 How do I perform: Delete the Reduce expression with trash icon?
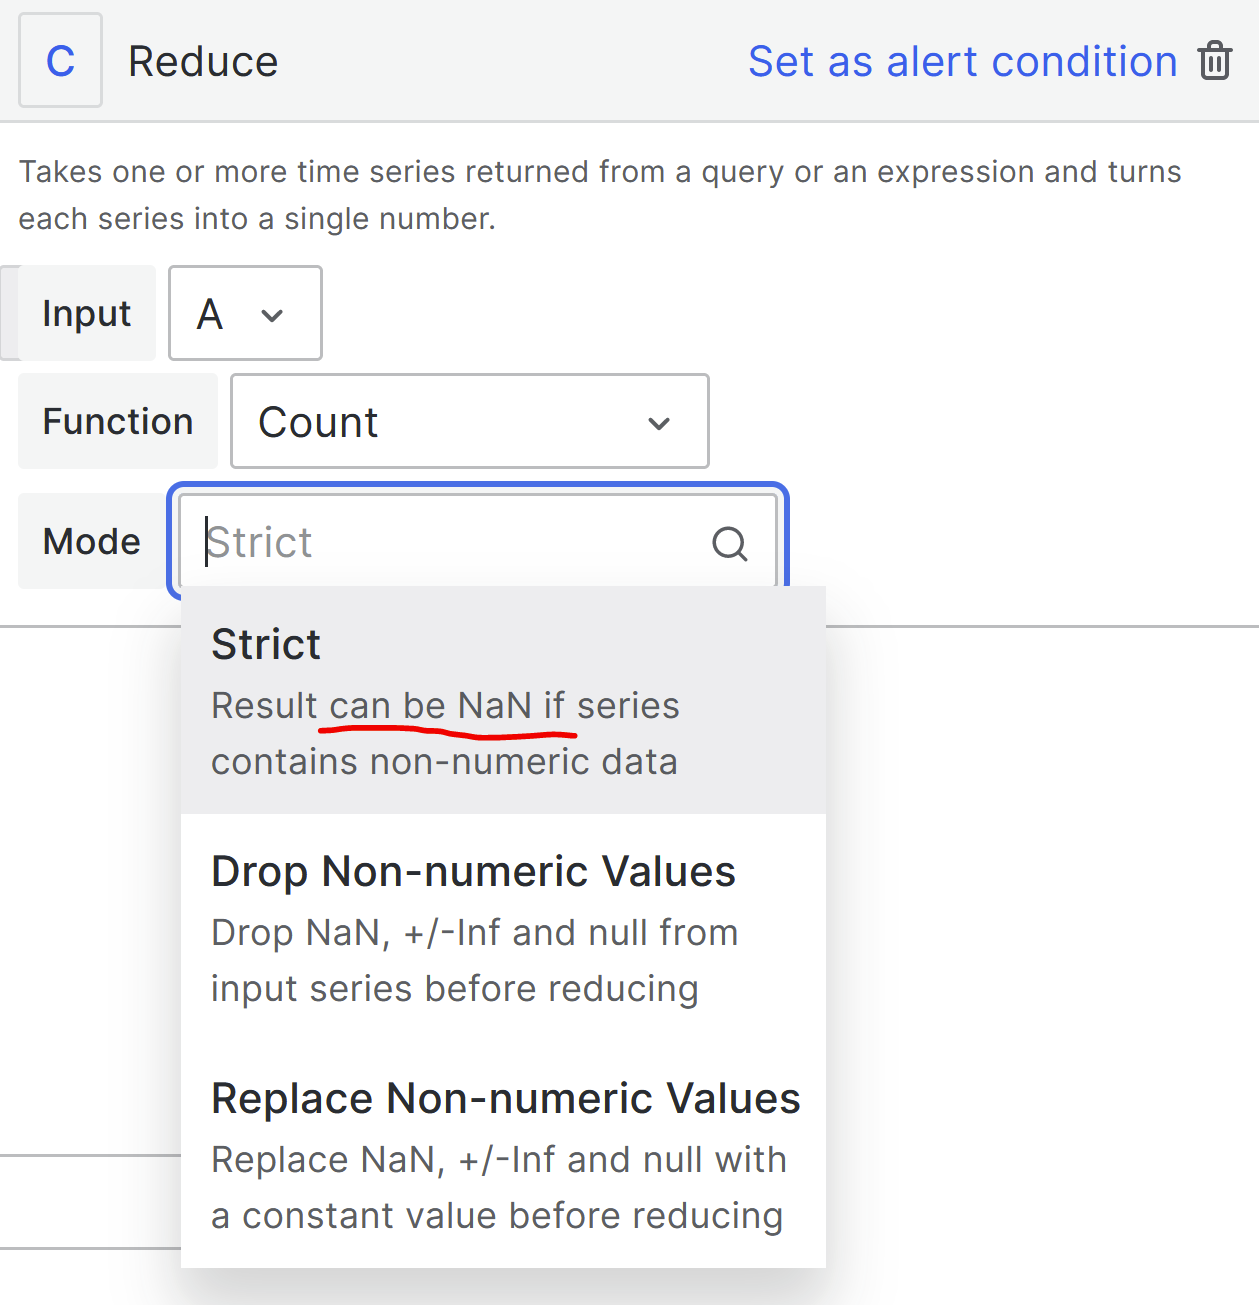pyautogui.click(x=1215, y=61)
